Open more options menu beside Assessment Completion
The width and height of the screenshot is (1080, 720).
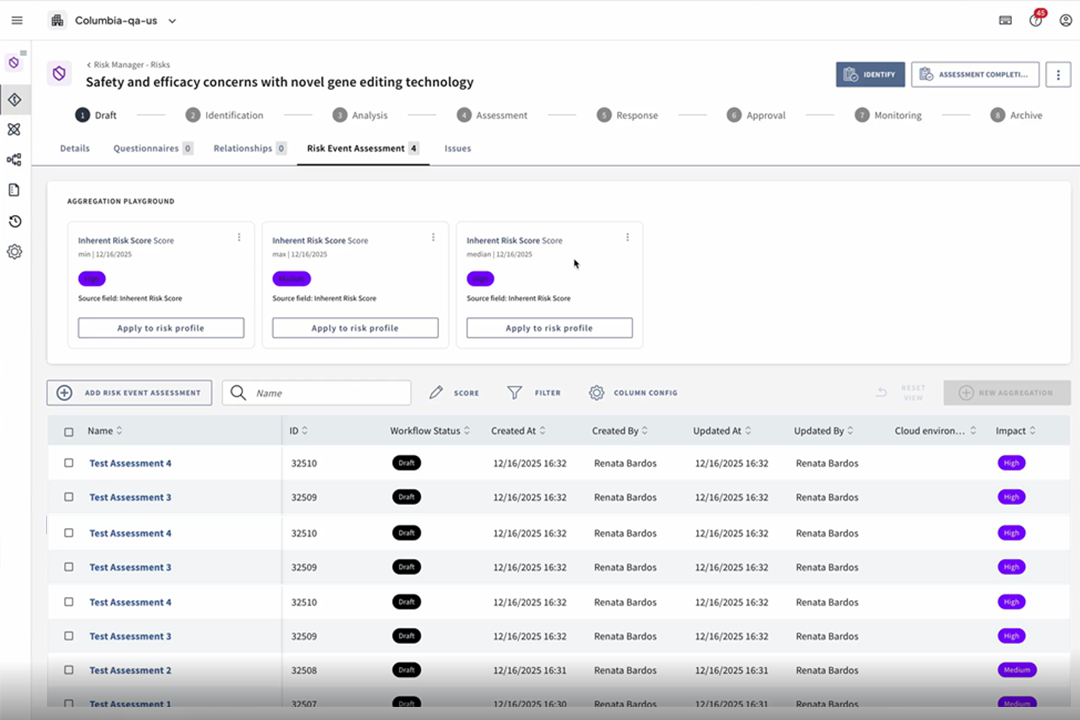click(1058, 74)
